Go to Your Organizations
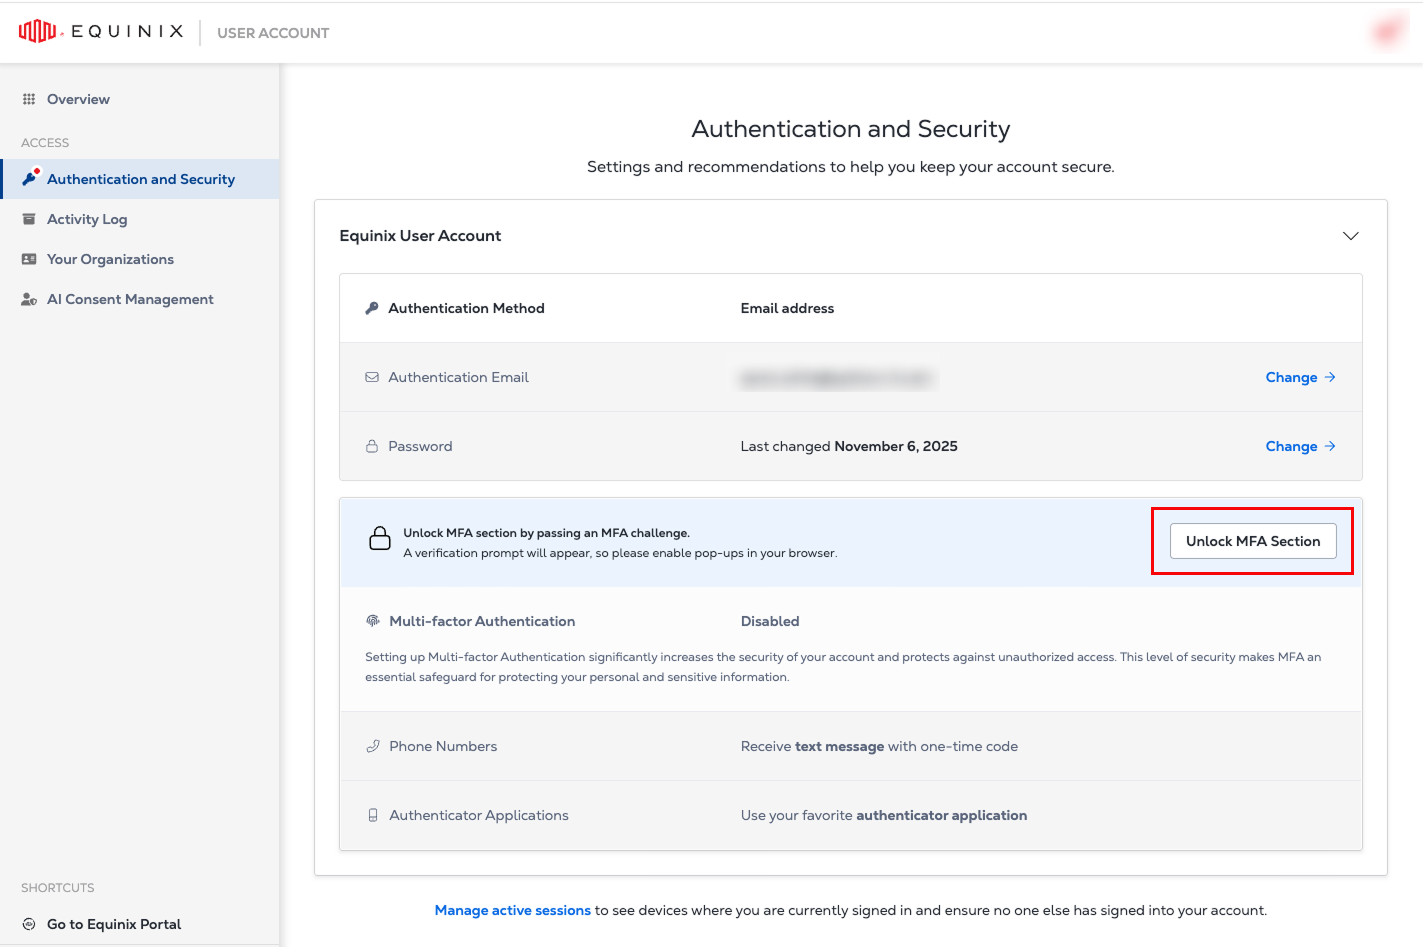This screenshot has height=947, width=1423. [140, 259]
